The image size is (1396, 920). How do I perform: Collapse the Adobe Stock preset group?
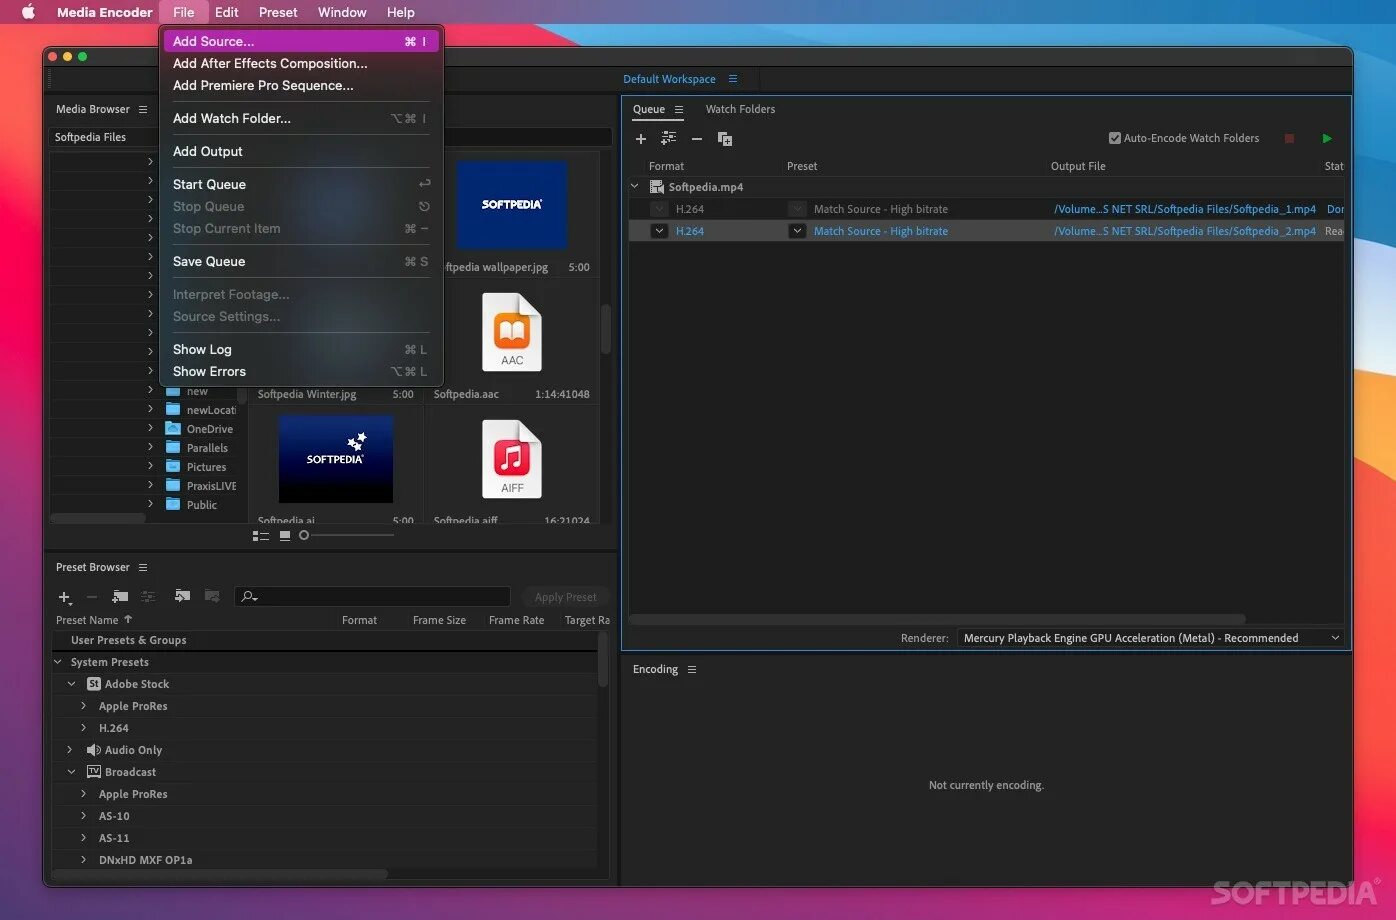pyautogui.click(x=71, y=684)
